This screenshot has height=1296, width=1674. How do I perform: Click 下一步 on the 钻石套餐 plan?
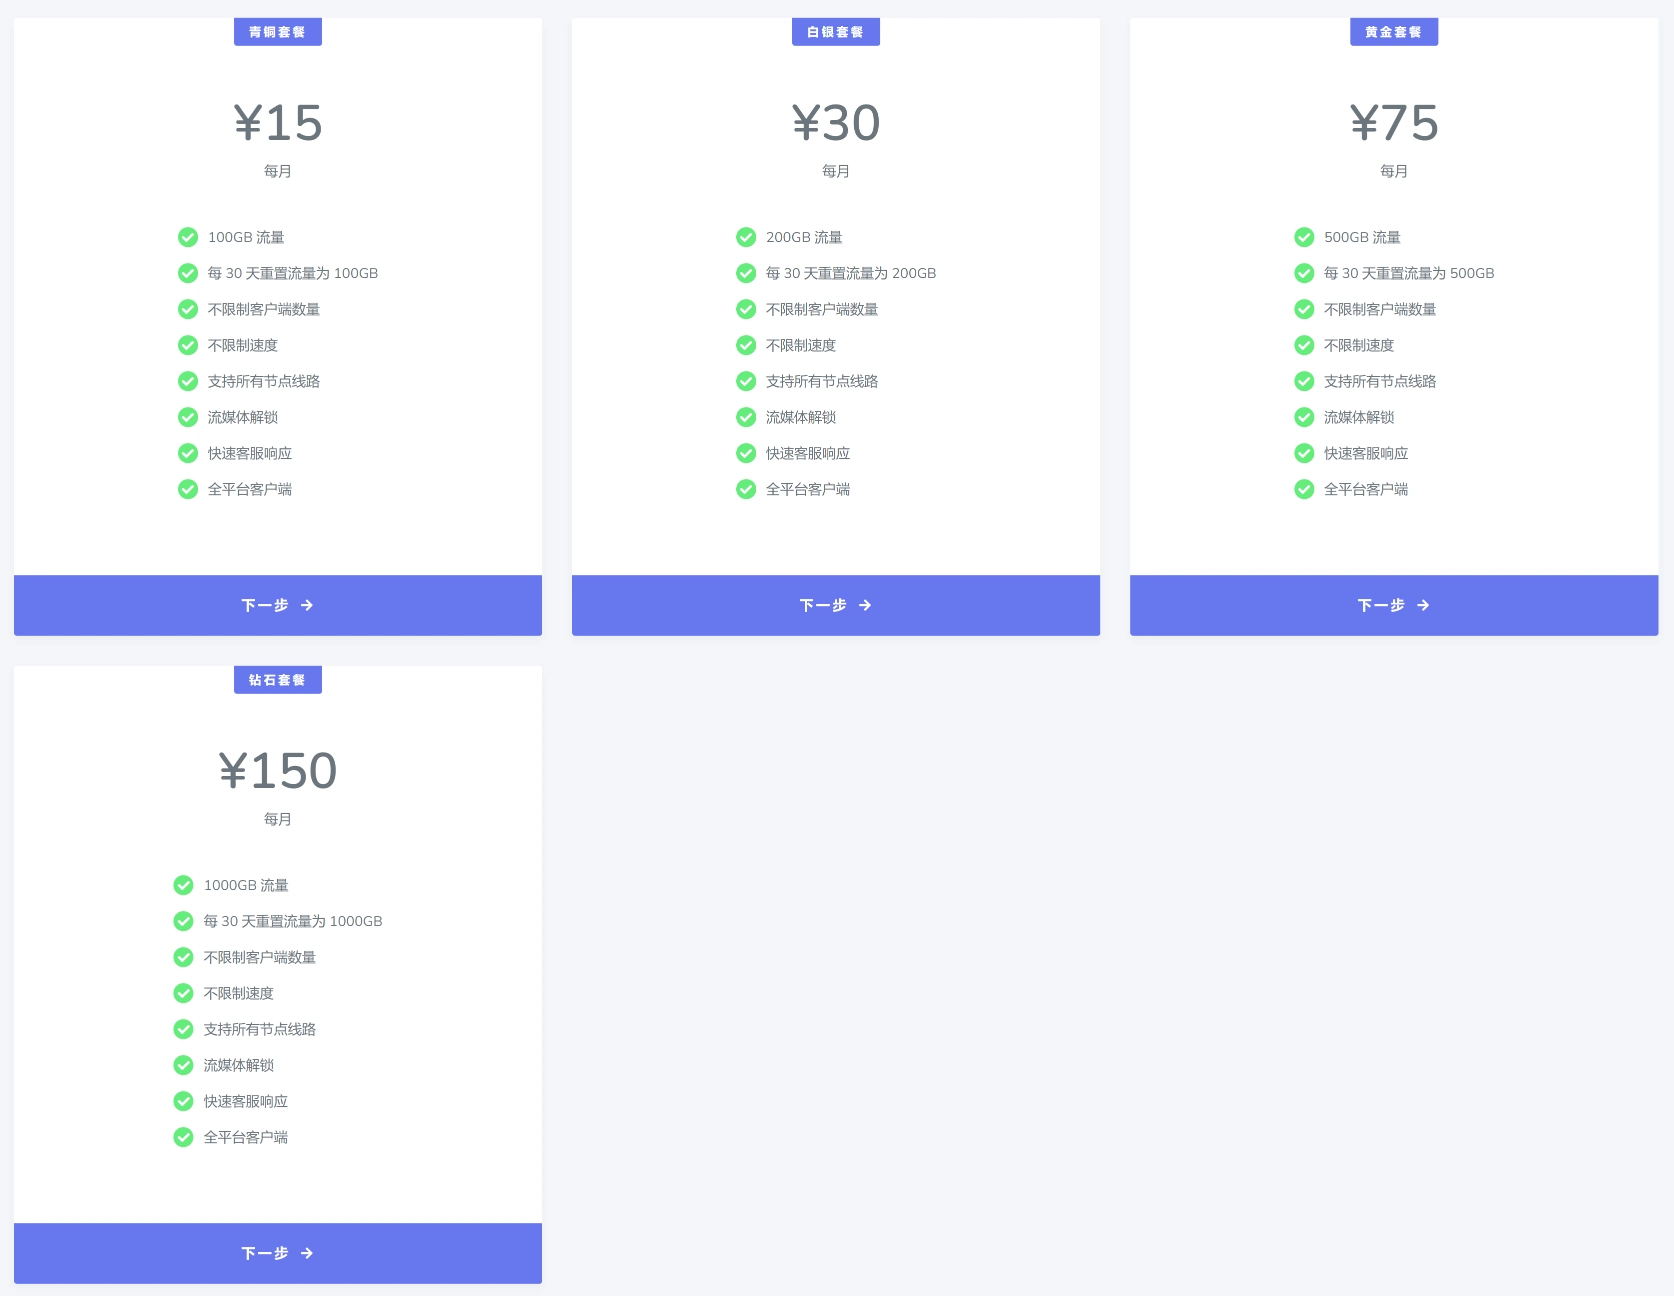(277, 1253)
